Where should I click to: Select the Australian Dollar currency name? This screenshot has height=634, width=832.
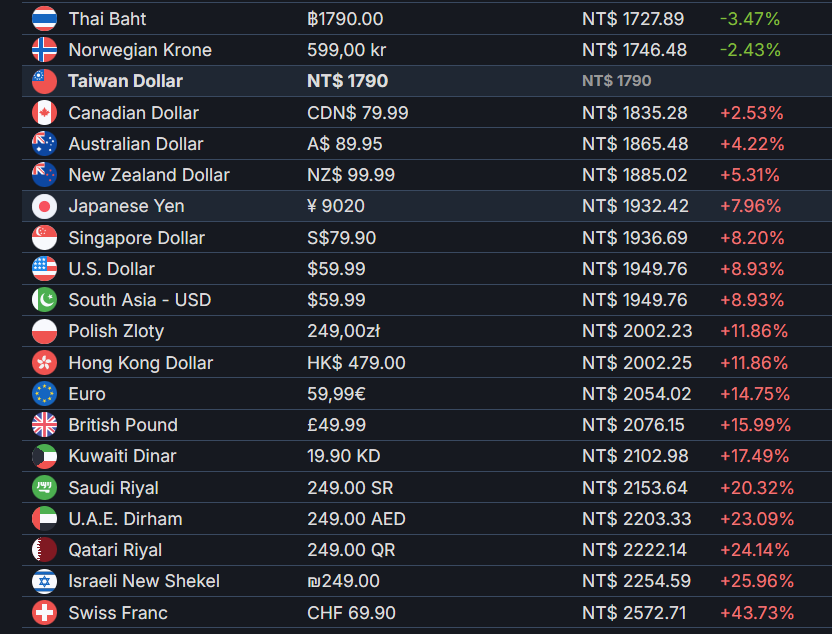click(136, 144)
